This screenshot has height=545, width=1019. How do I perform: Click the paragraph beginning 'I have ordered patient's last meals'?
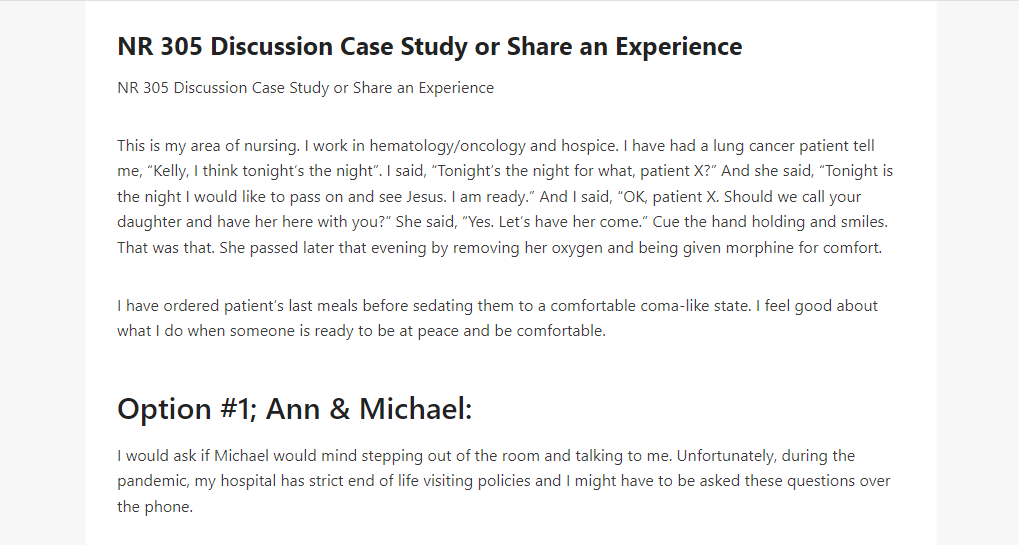click(x=497, y=318)
